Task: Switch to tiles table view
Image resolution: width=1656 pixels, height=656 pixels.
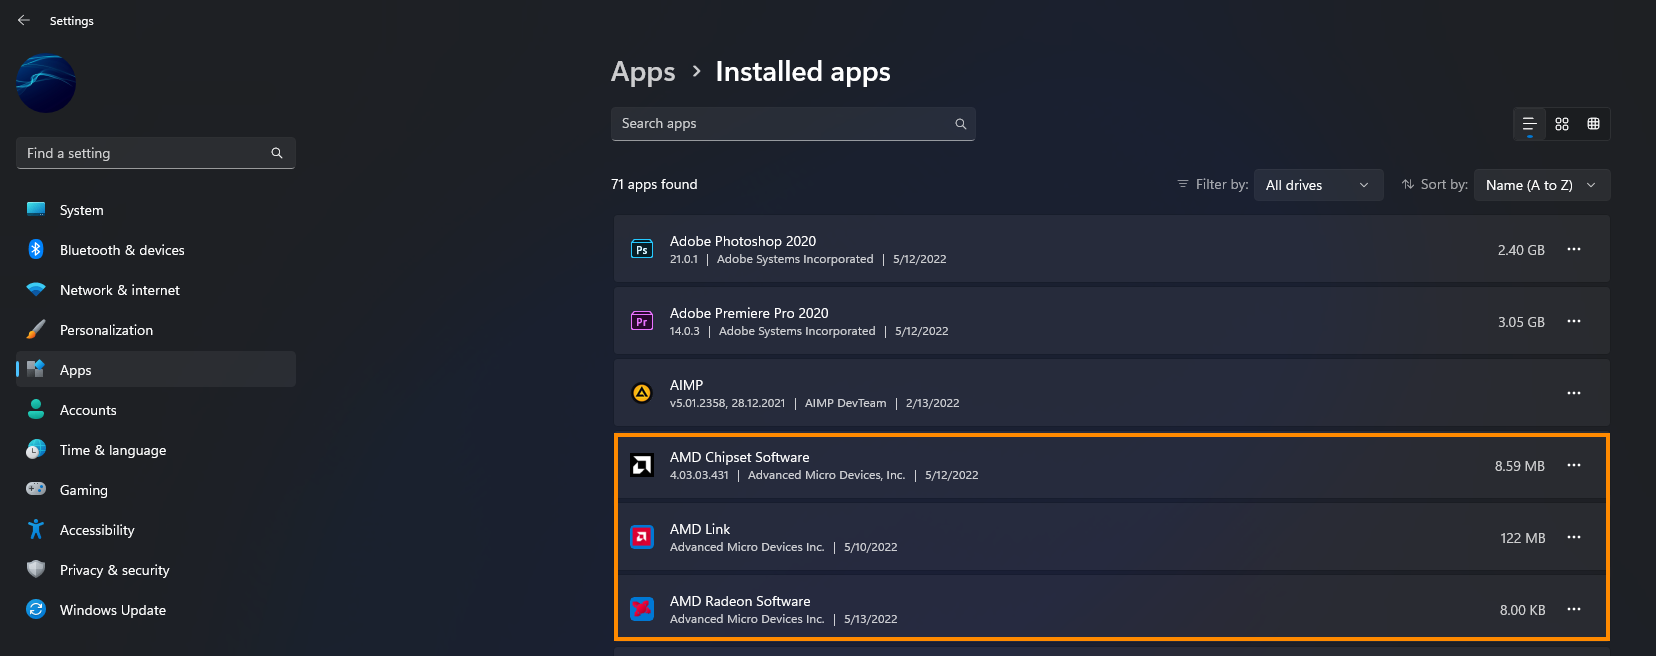Action: click(1594, 124)
